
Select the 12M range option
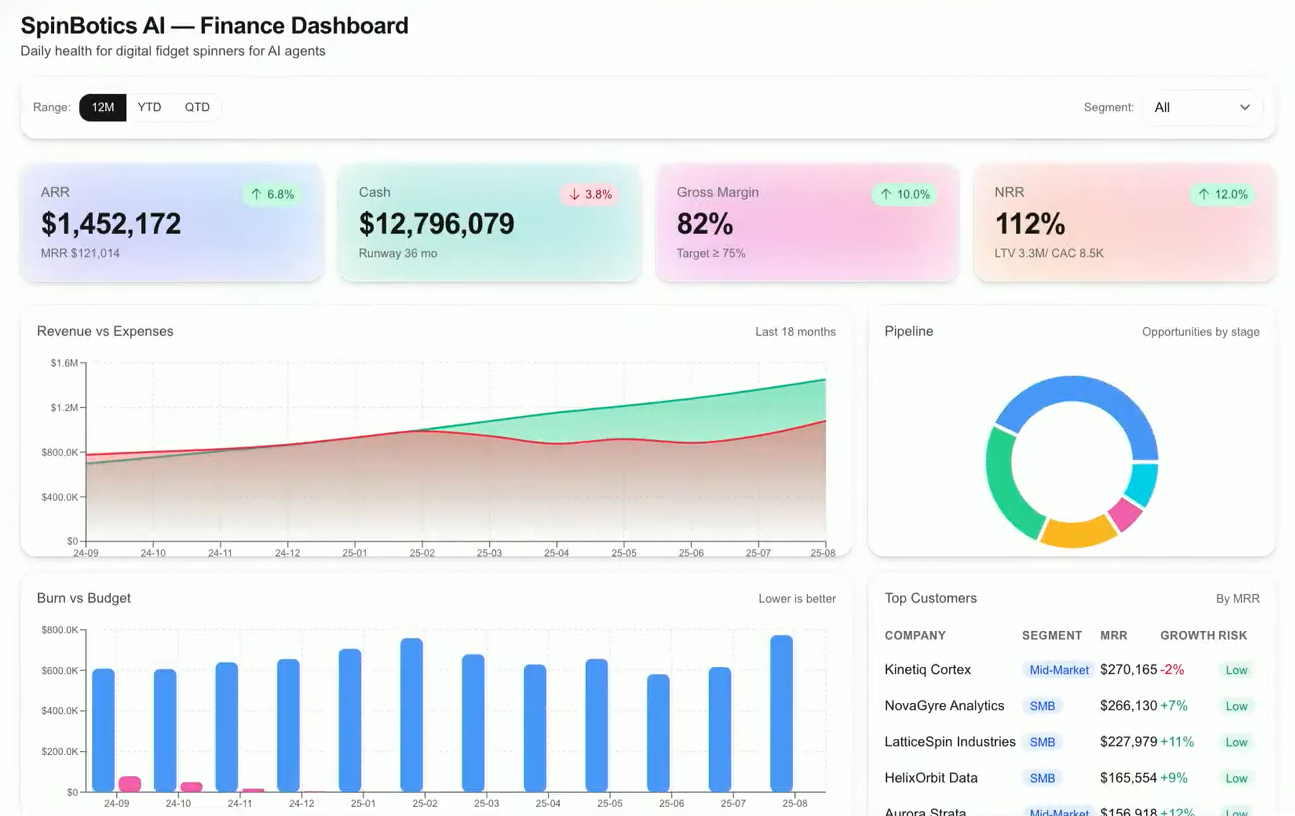point(103,107)
